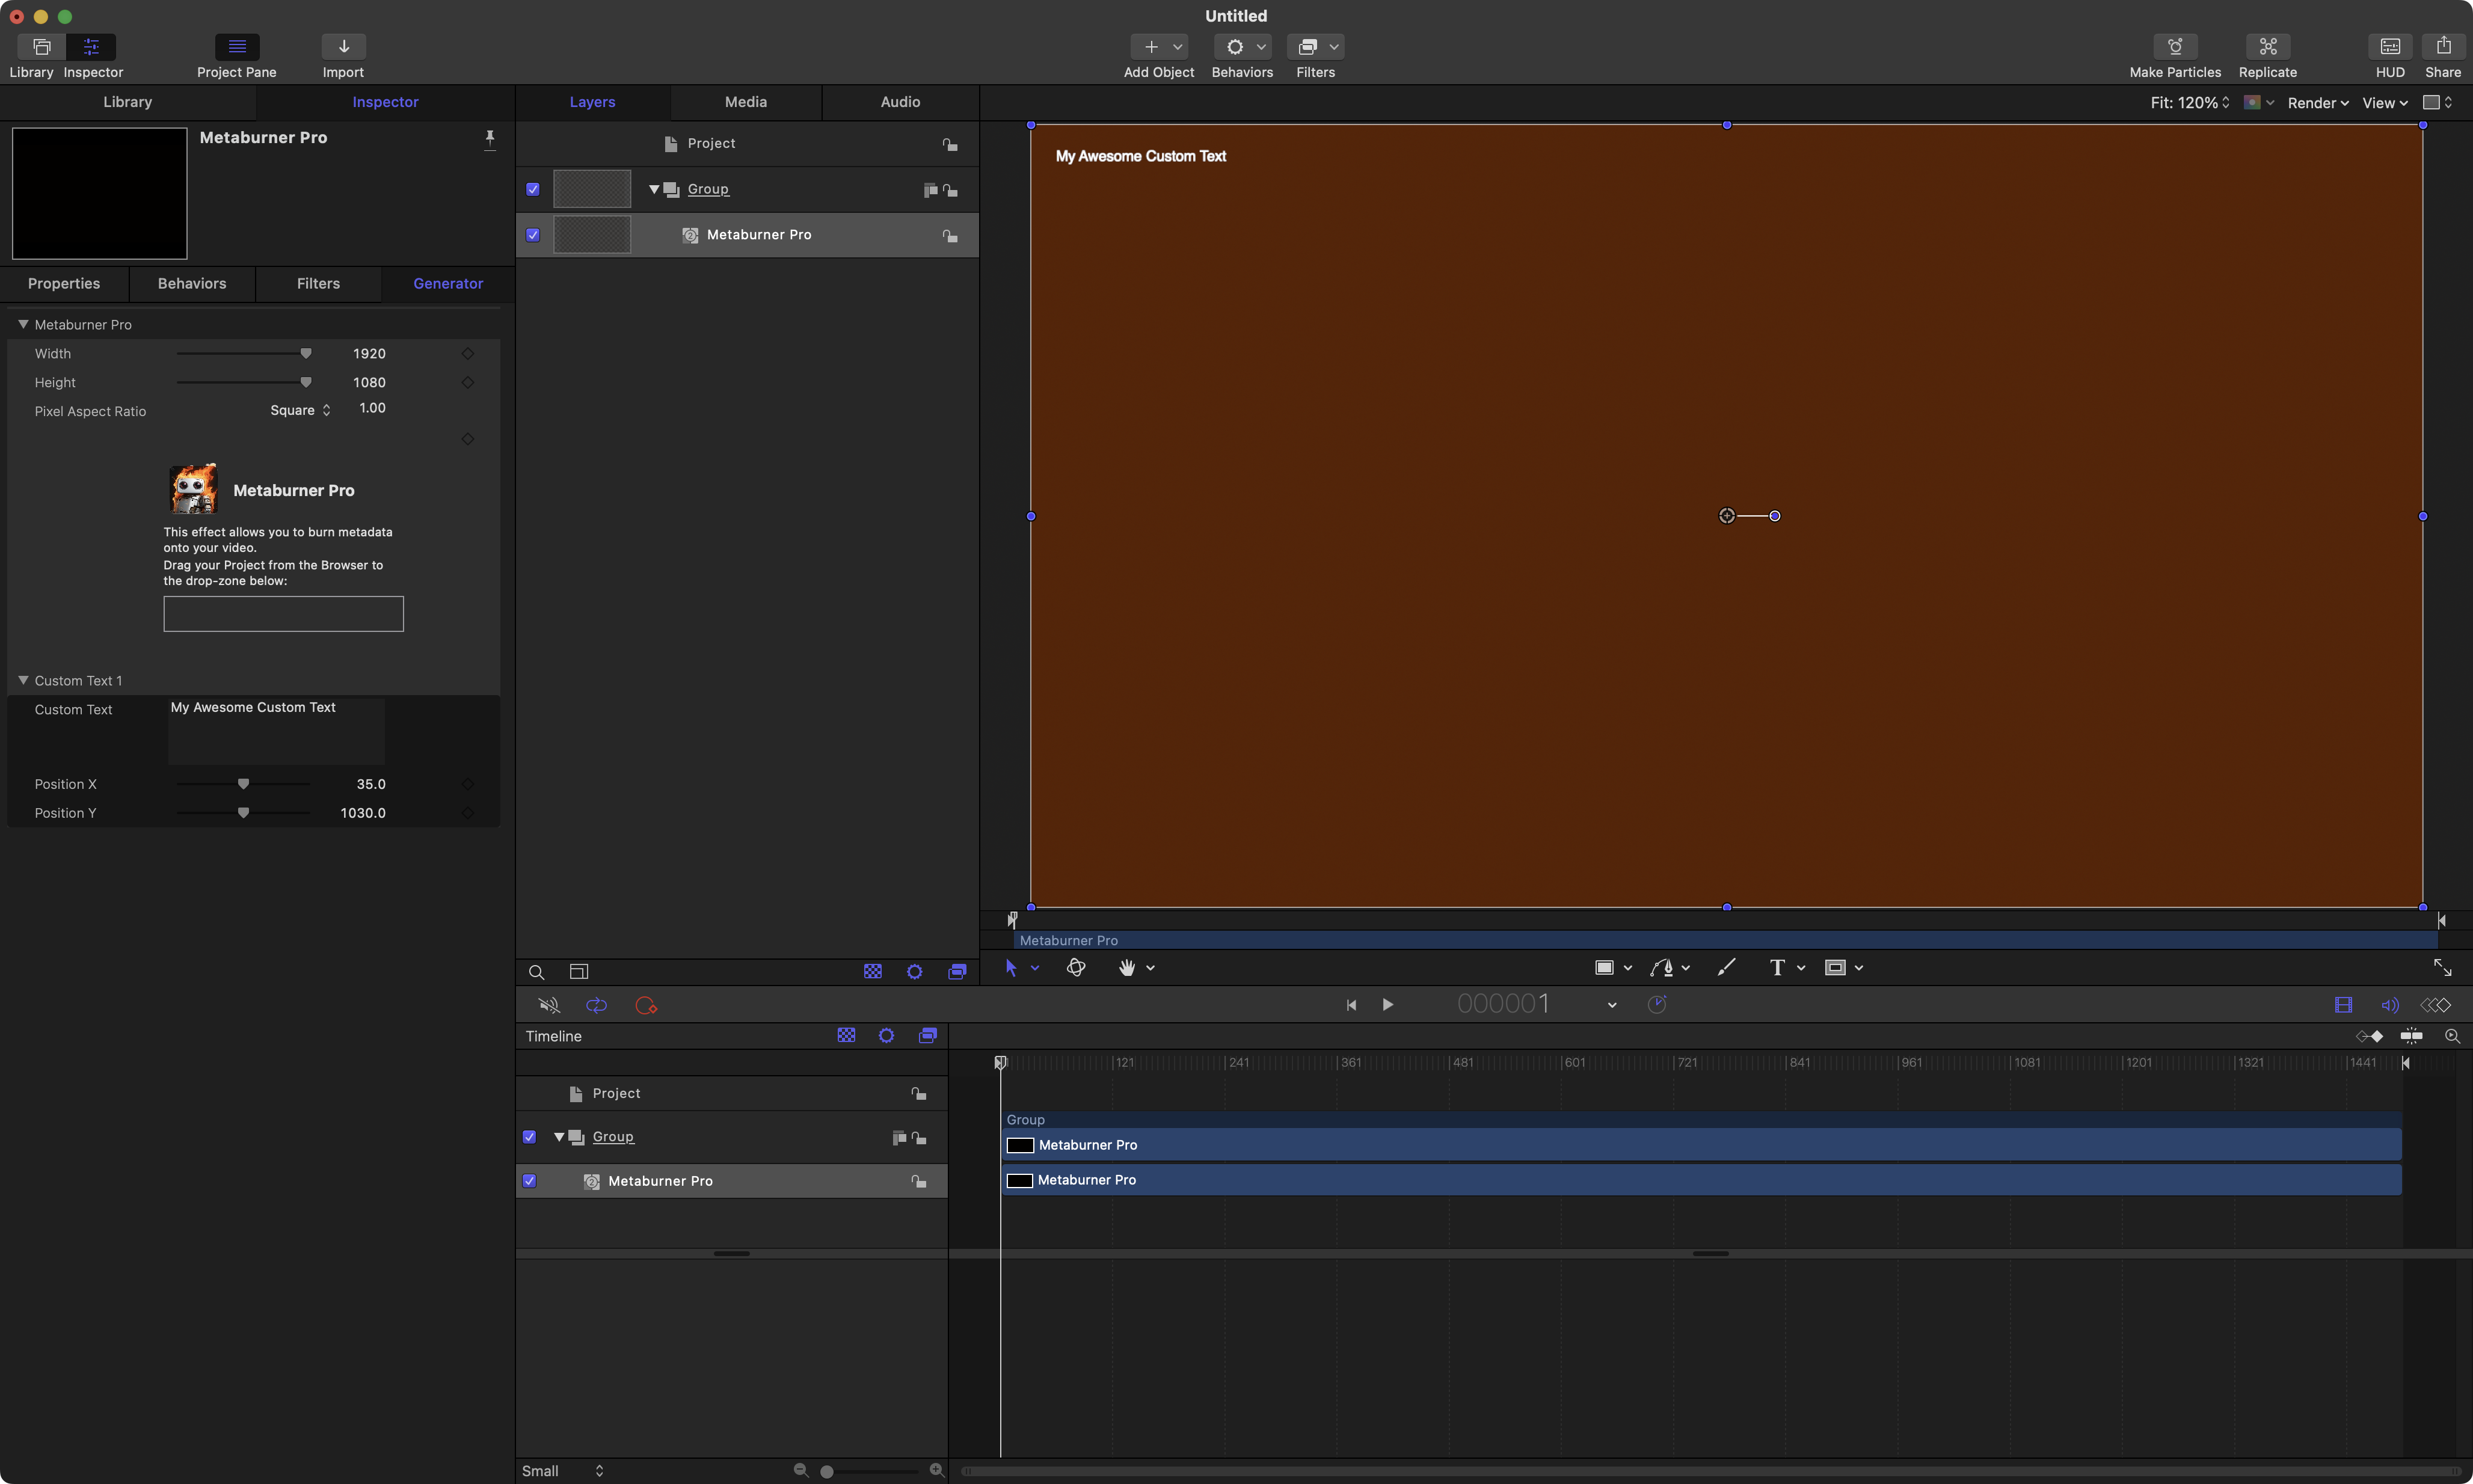Image resolution: width=2473 pixels, height=1484 pixels.
Task: Toggle playback loop icon
Action: [x=596, y=1005]
